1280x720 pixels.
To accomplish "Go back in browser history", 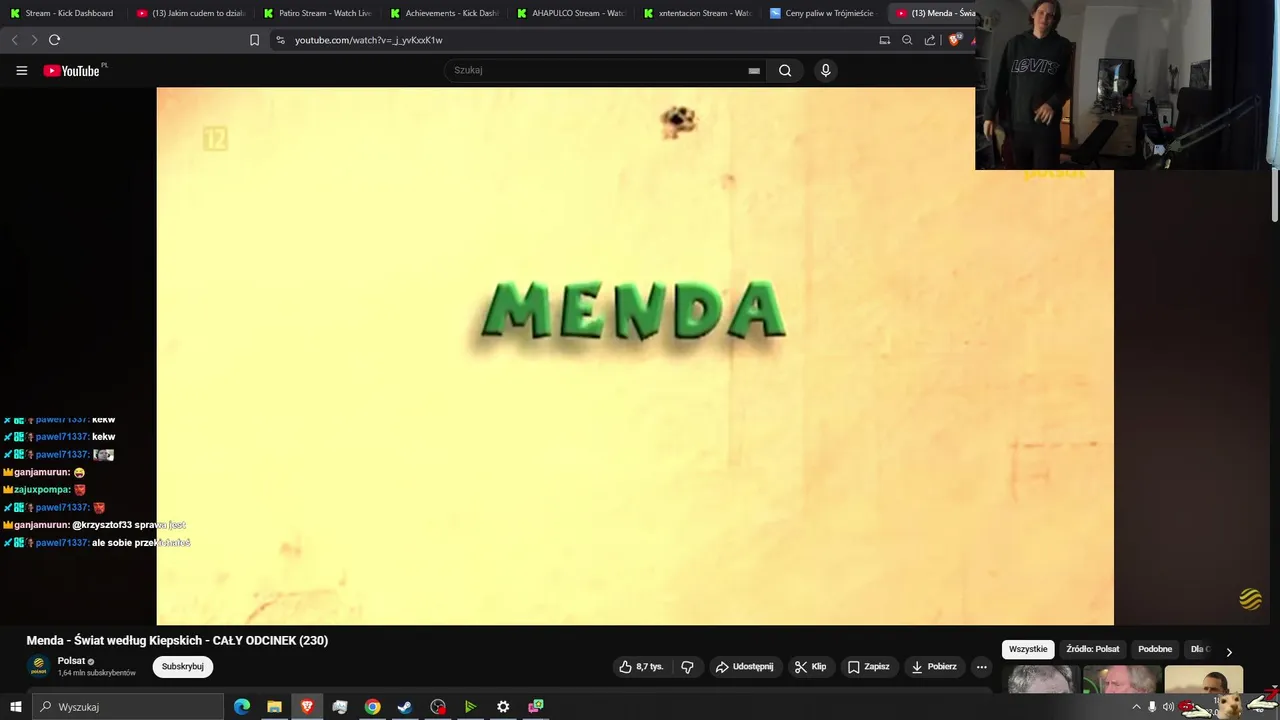I will pyautogui.click(x=14, y=40).
